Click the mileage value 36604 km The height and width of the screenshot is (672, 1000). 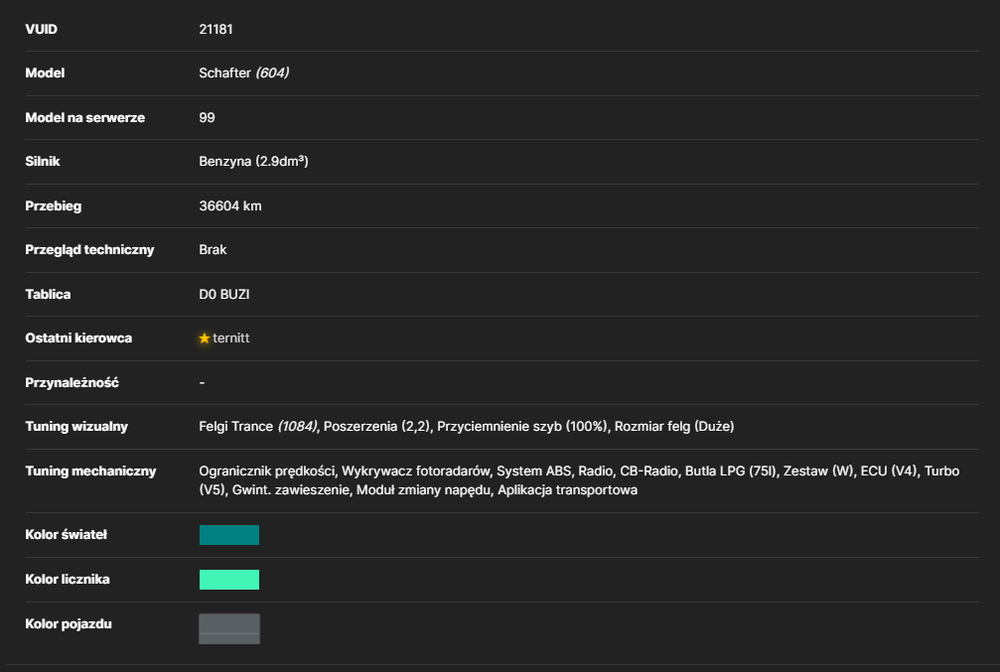pos(230,206)
